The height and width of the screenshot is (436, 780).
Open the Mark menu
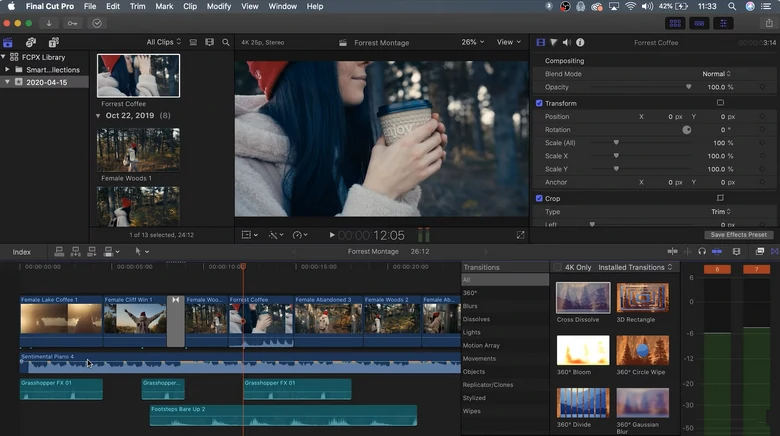(164, 6)
